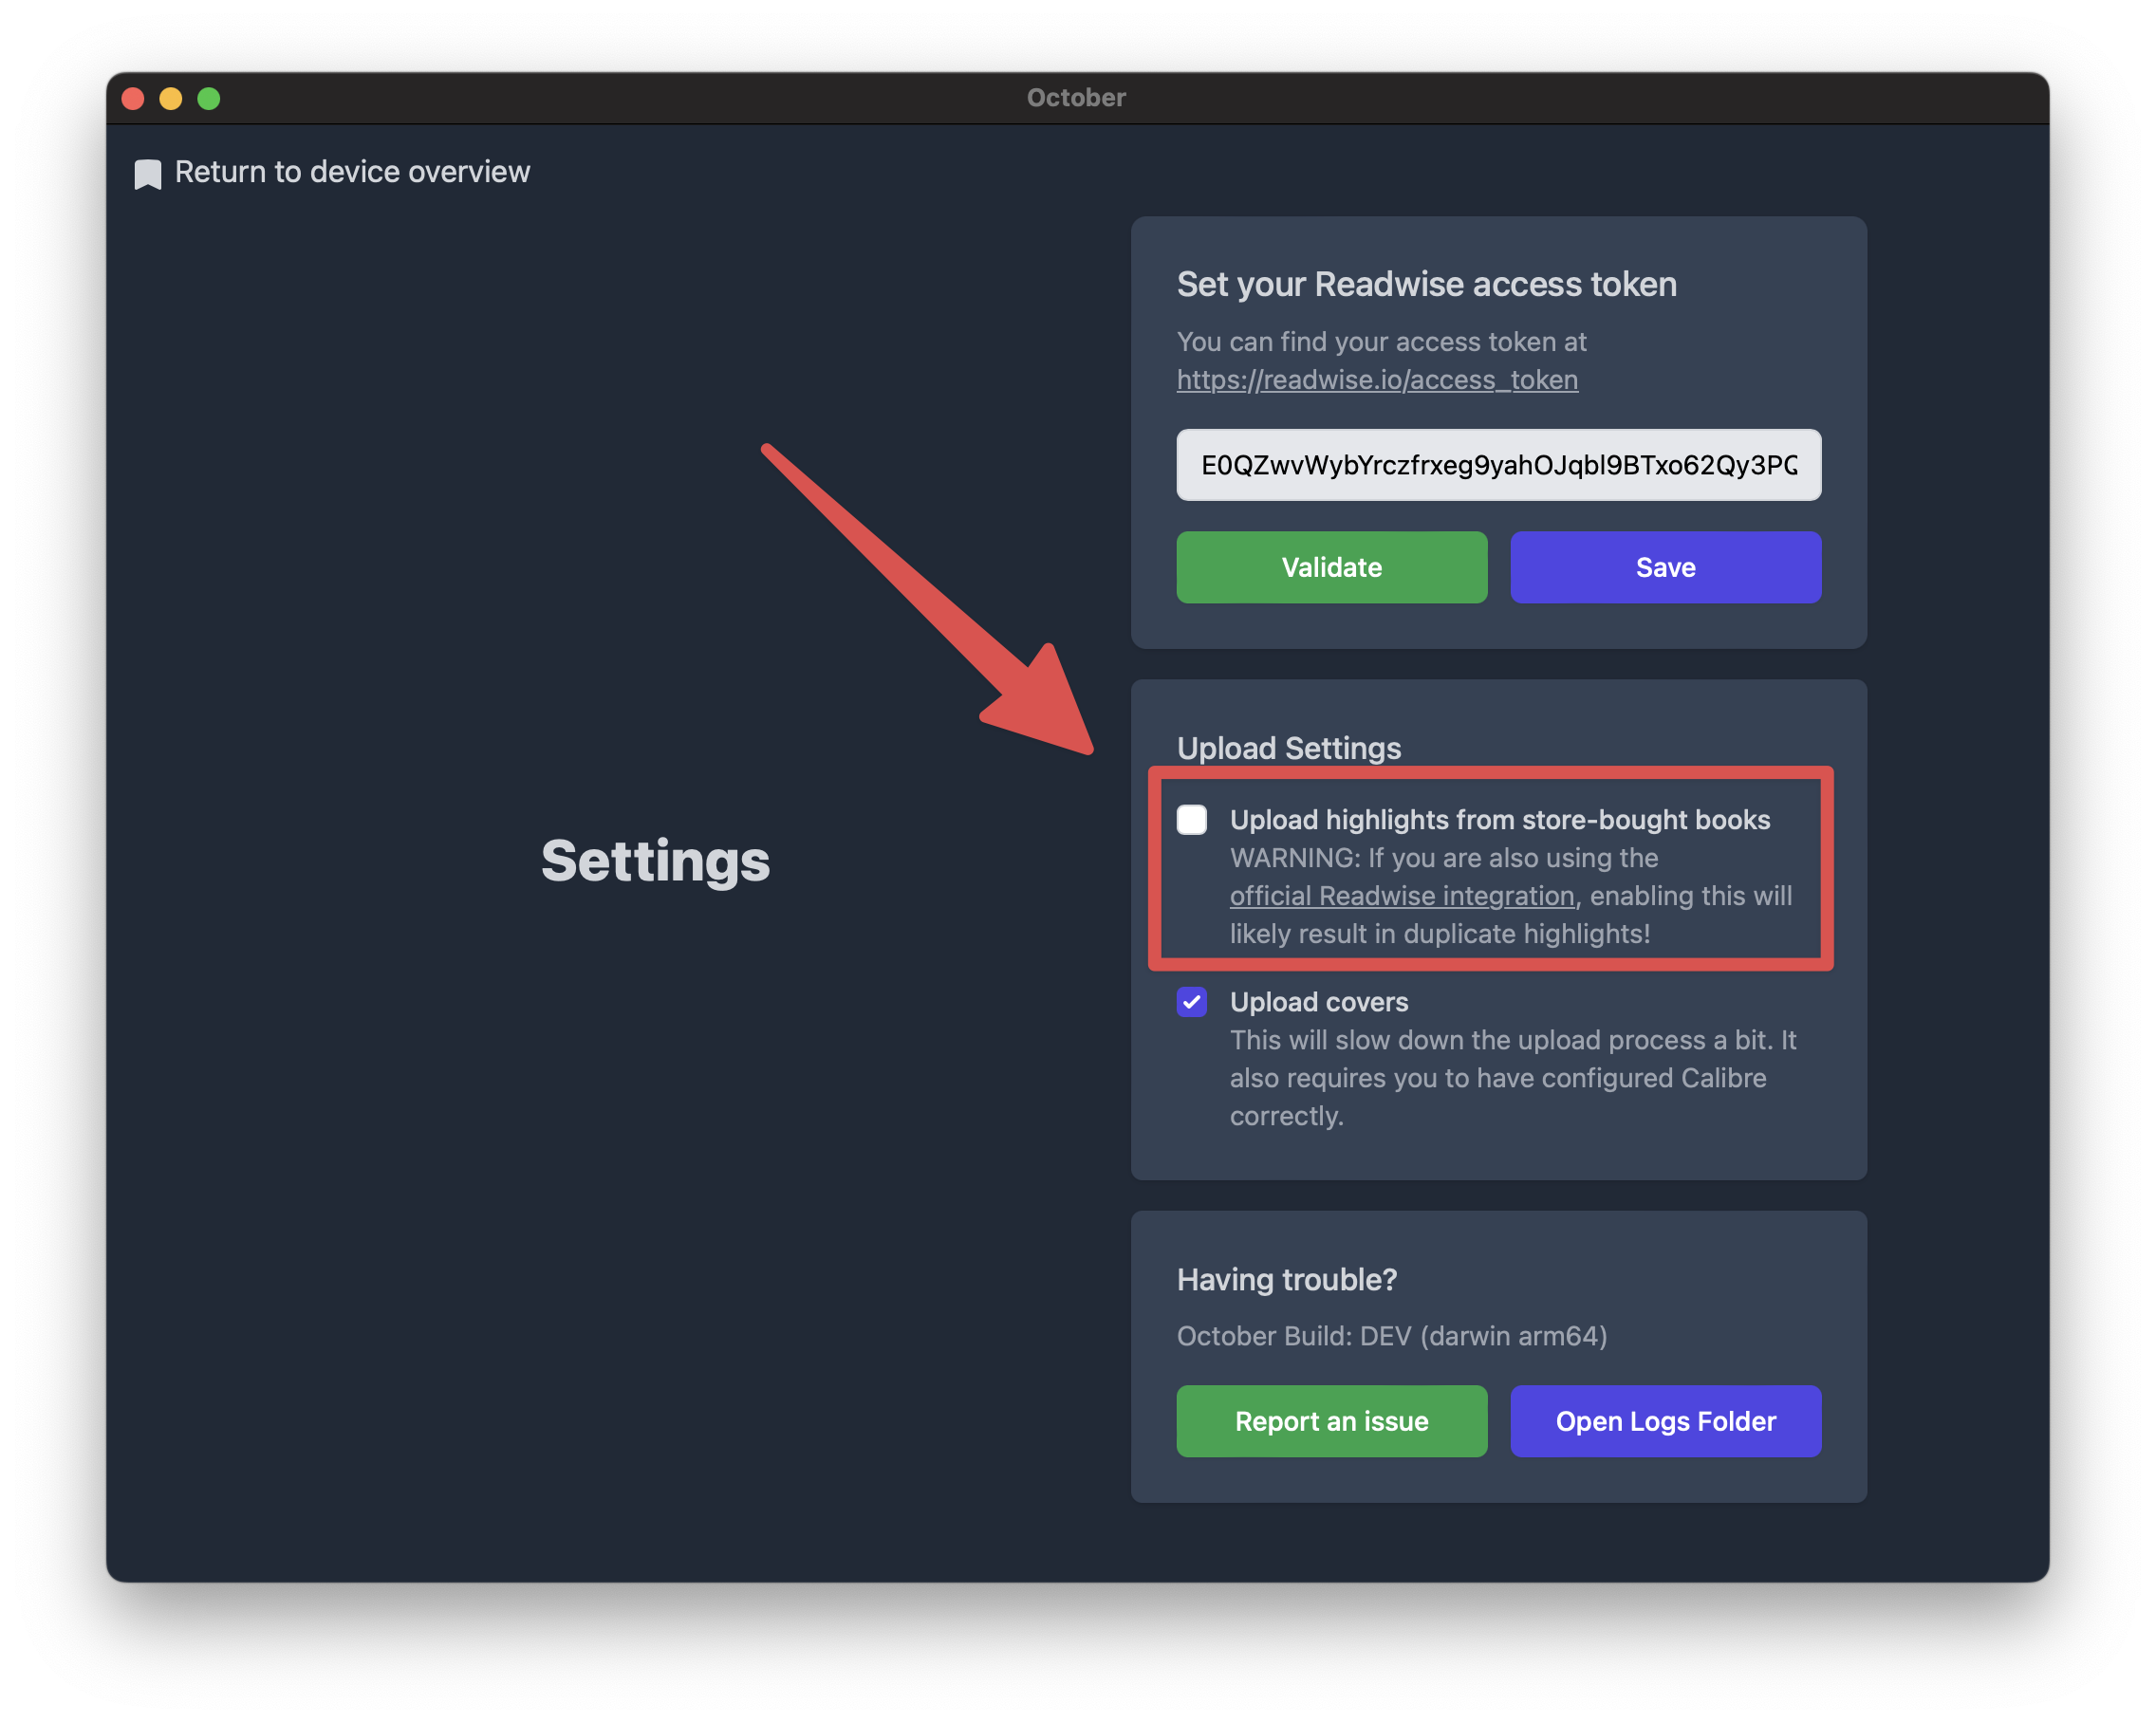Save the access token
This screenshot has width=2156, height=1723.
(x=1666, y=567)
